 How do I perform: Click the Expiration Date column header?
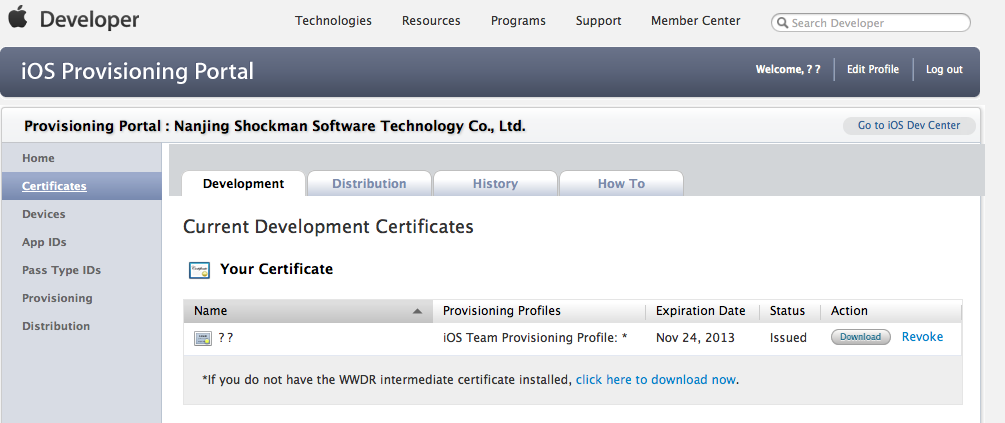(x=701, y=311)
